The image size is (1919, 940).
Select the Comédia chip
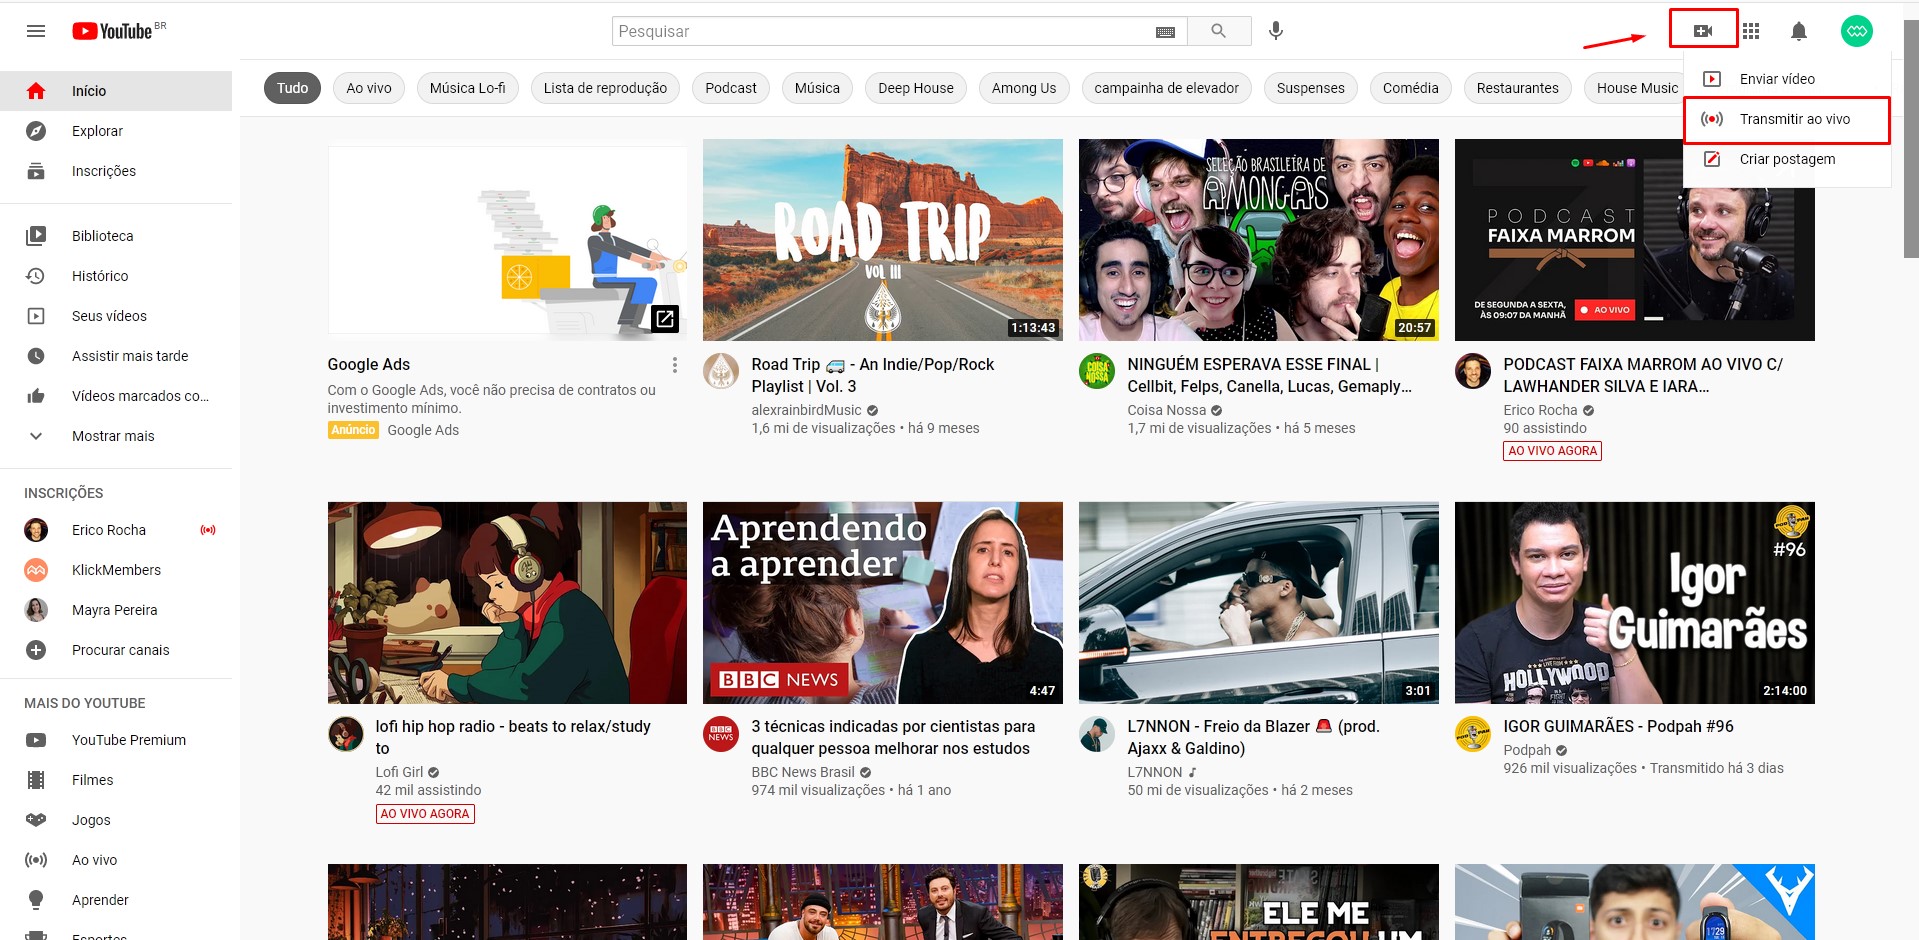1411,88
